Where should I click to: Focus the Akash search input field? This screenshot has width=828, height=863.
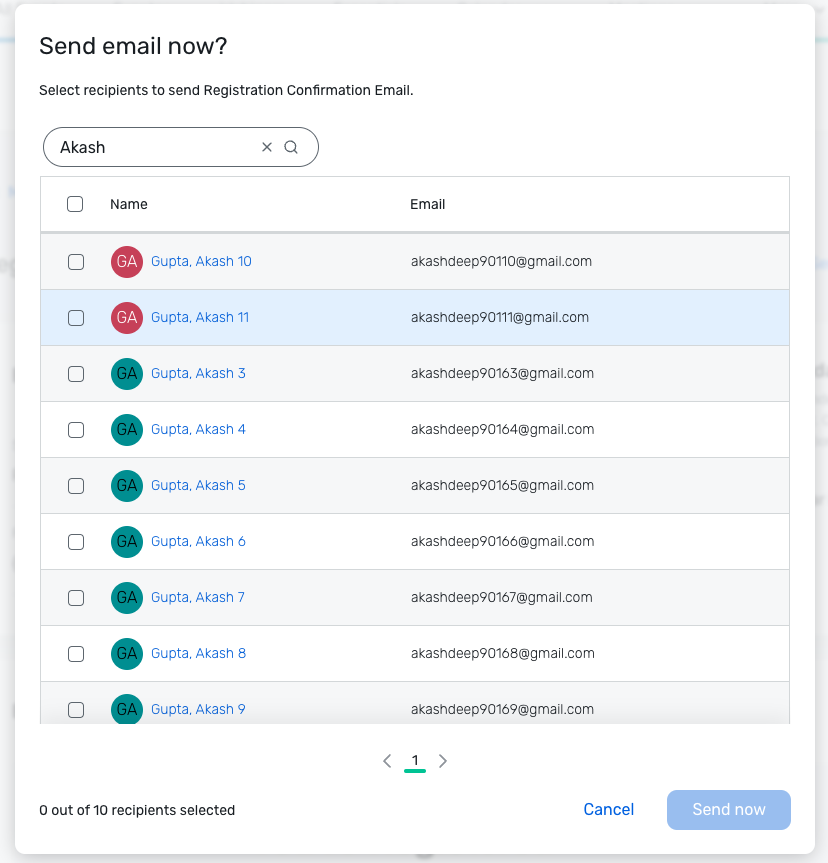click(x=157, y=147)
